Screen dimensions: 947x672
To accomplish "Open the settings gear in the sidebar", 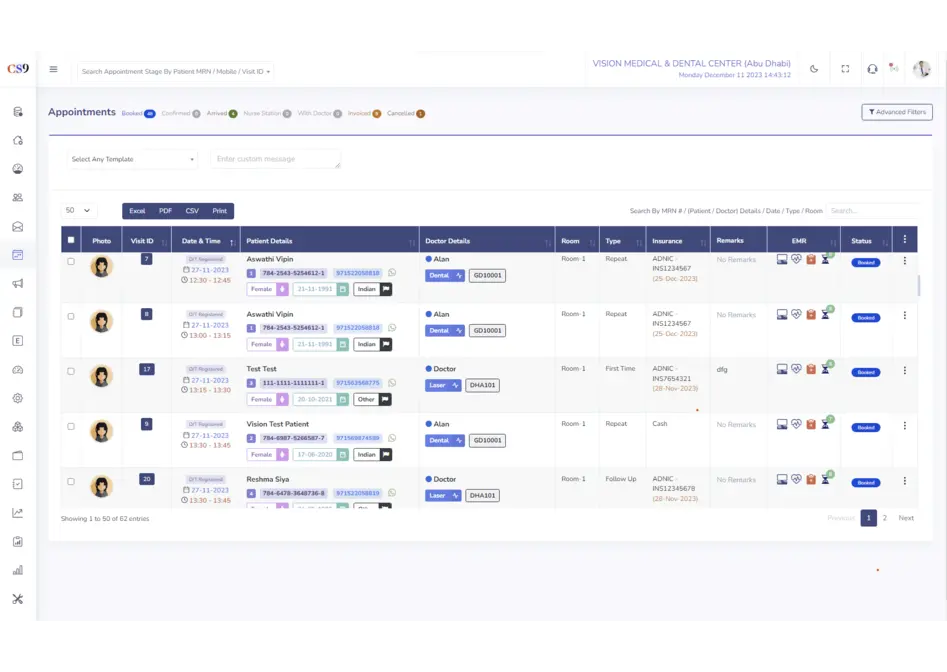I will 17,398.
